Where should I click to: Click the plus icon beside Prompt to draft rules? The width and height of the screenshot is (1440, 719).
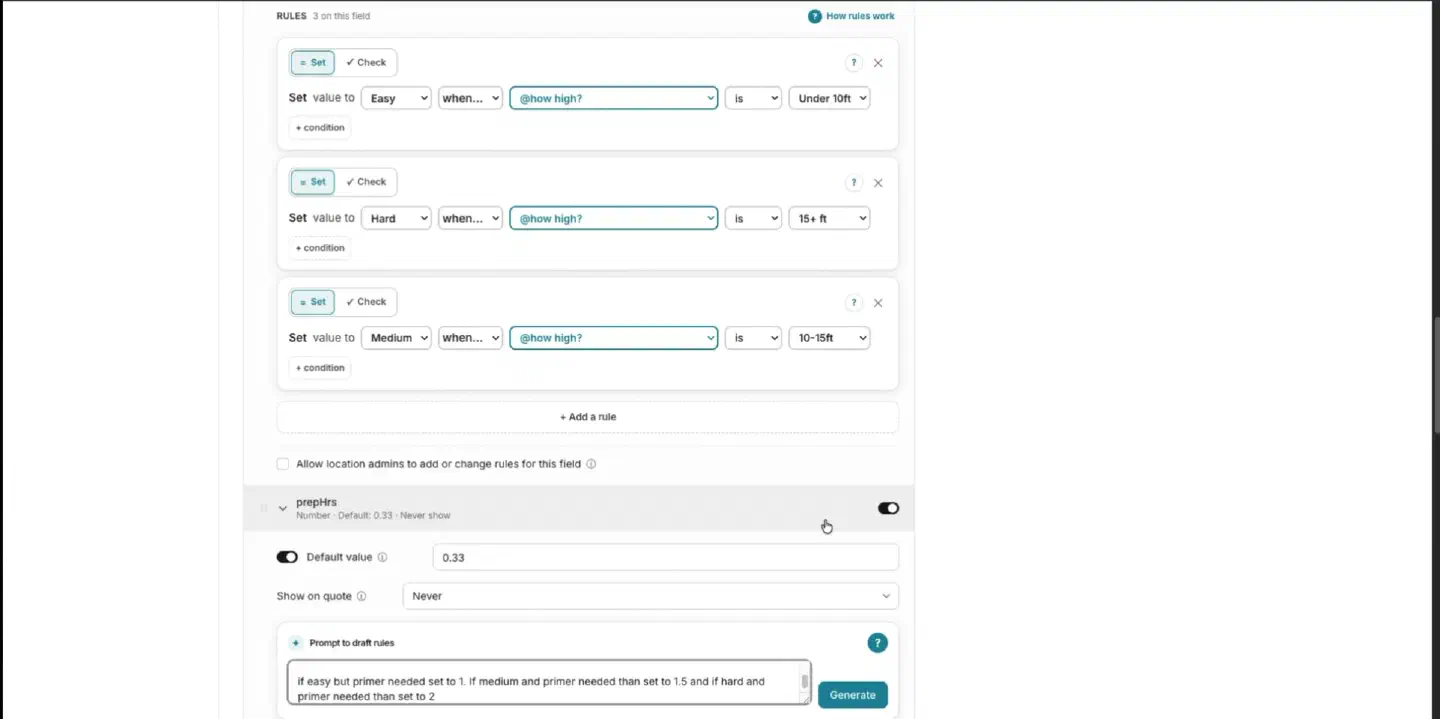296,643
